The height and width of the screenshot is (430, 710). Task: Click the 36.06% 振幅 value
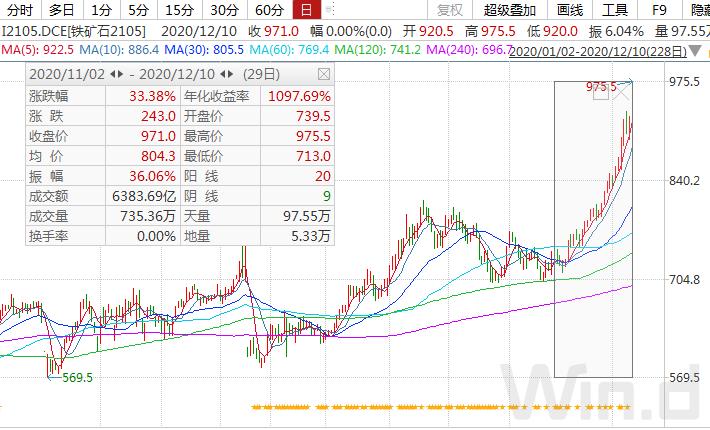152,176
